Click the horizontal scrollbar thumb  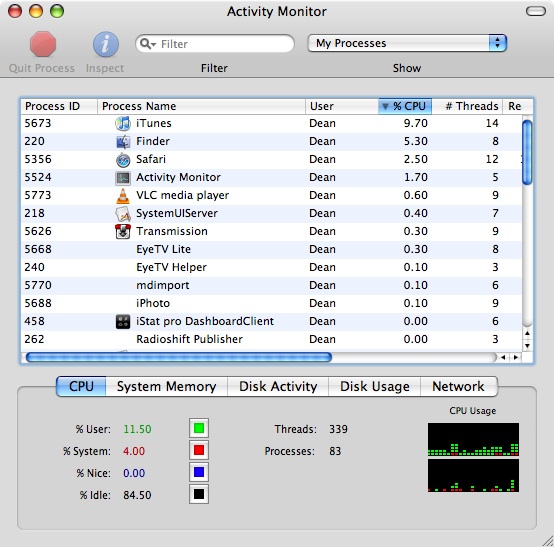179,357
